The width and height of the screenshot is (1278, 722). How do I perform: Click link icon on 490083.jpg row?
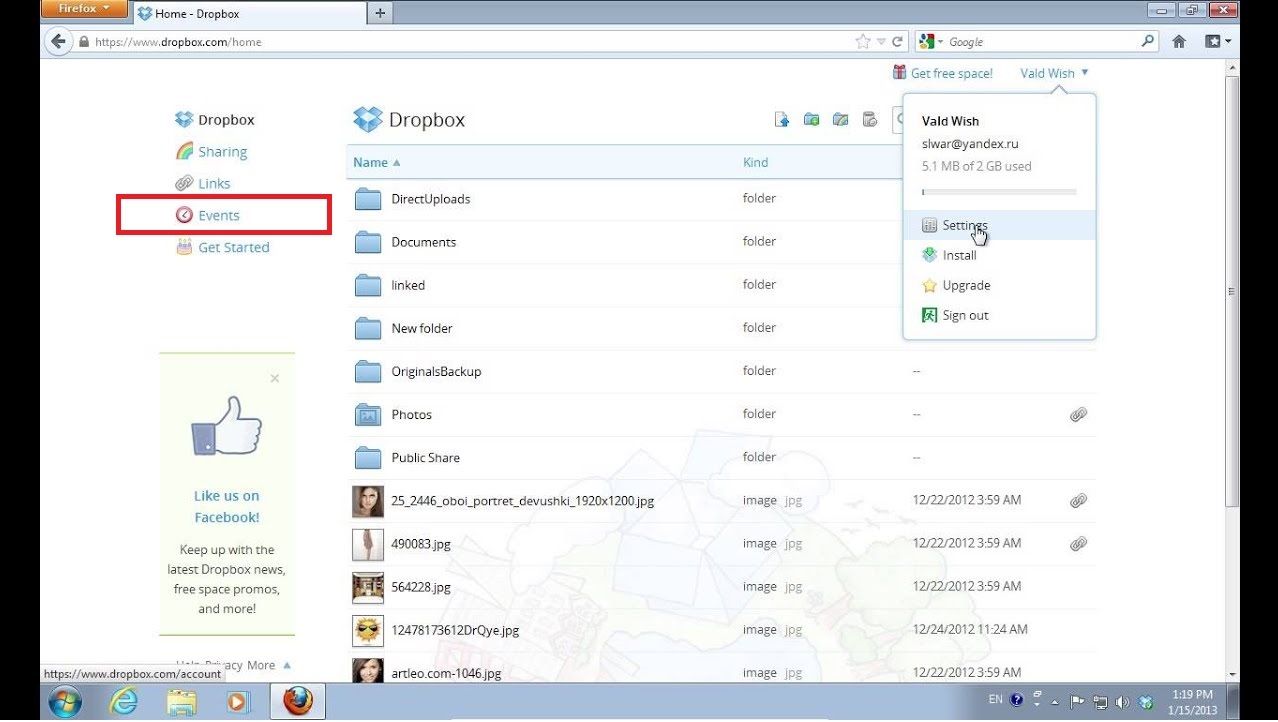point(1078,543)
